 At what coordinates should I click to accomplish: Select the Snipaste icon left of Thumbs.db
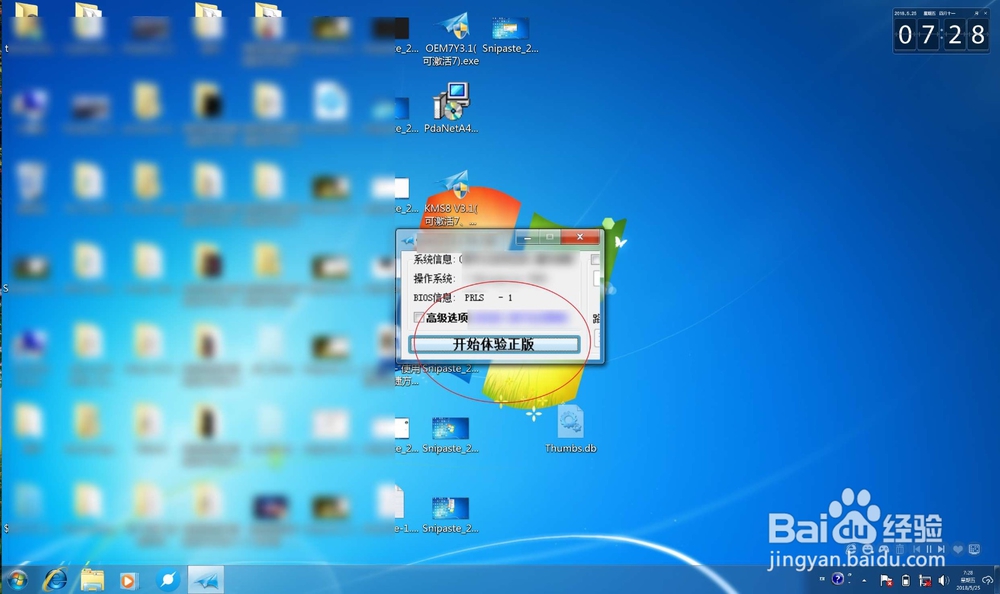click(450, 434)
